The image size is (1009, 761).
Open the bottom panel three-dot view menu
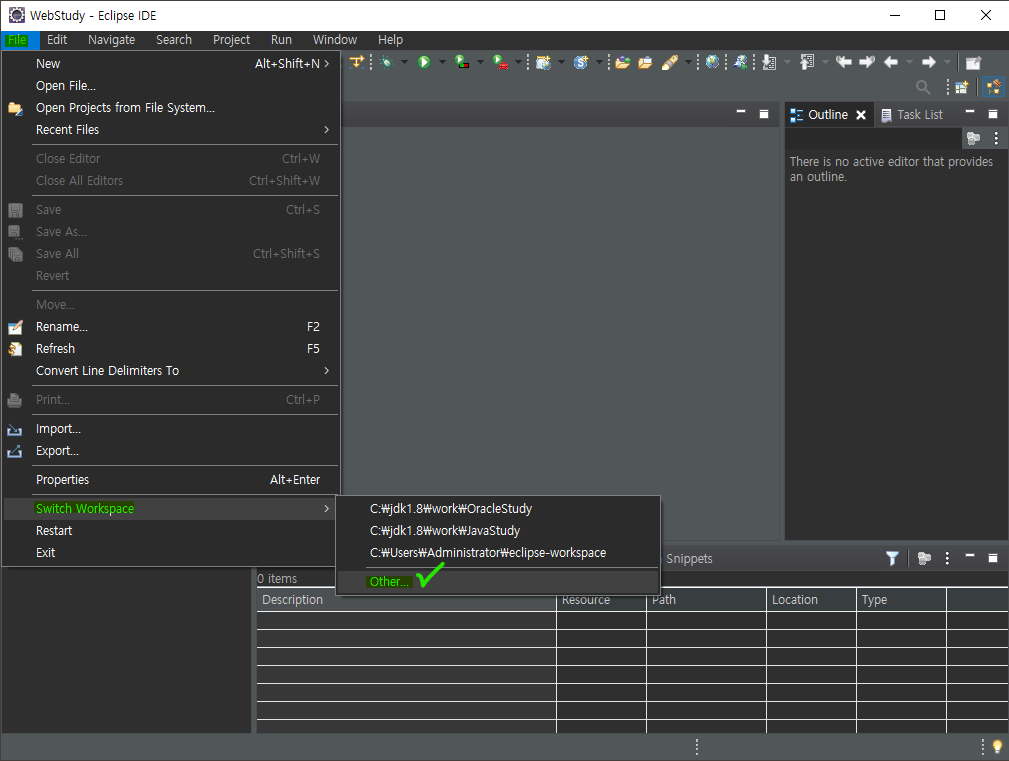947,558
